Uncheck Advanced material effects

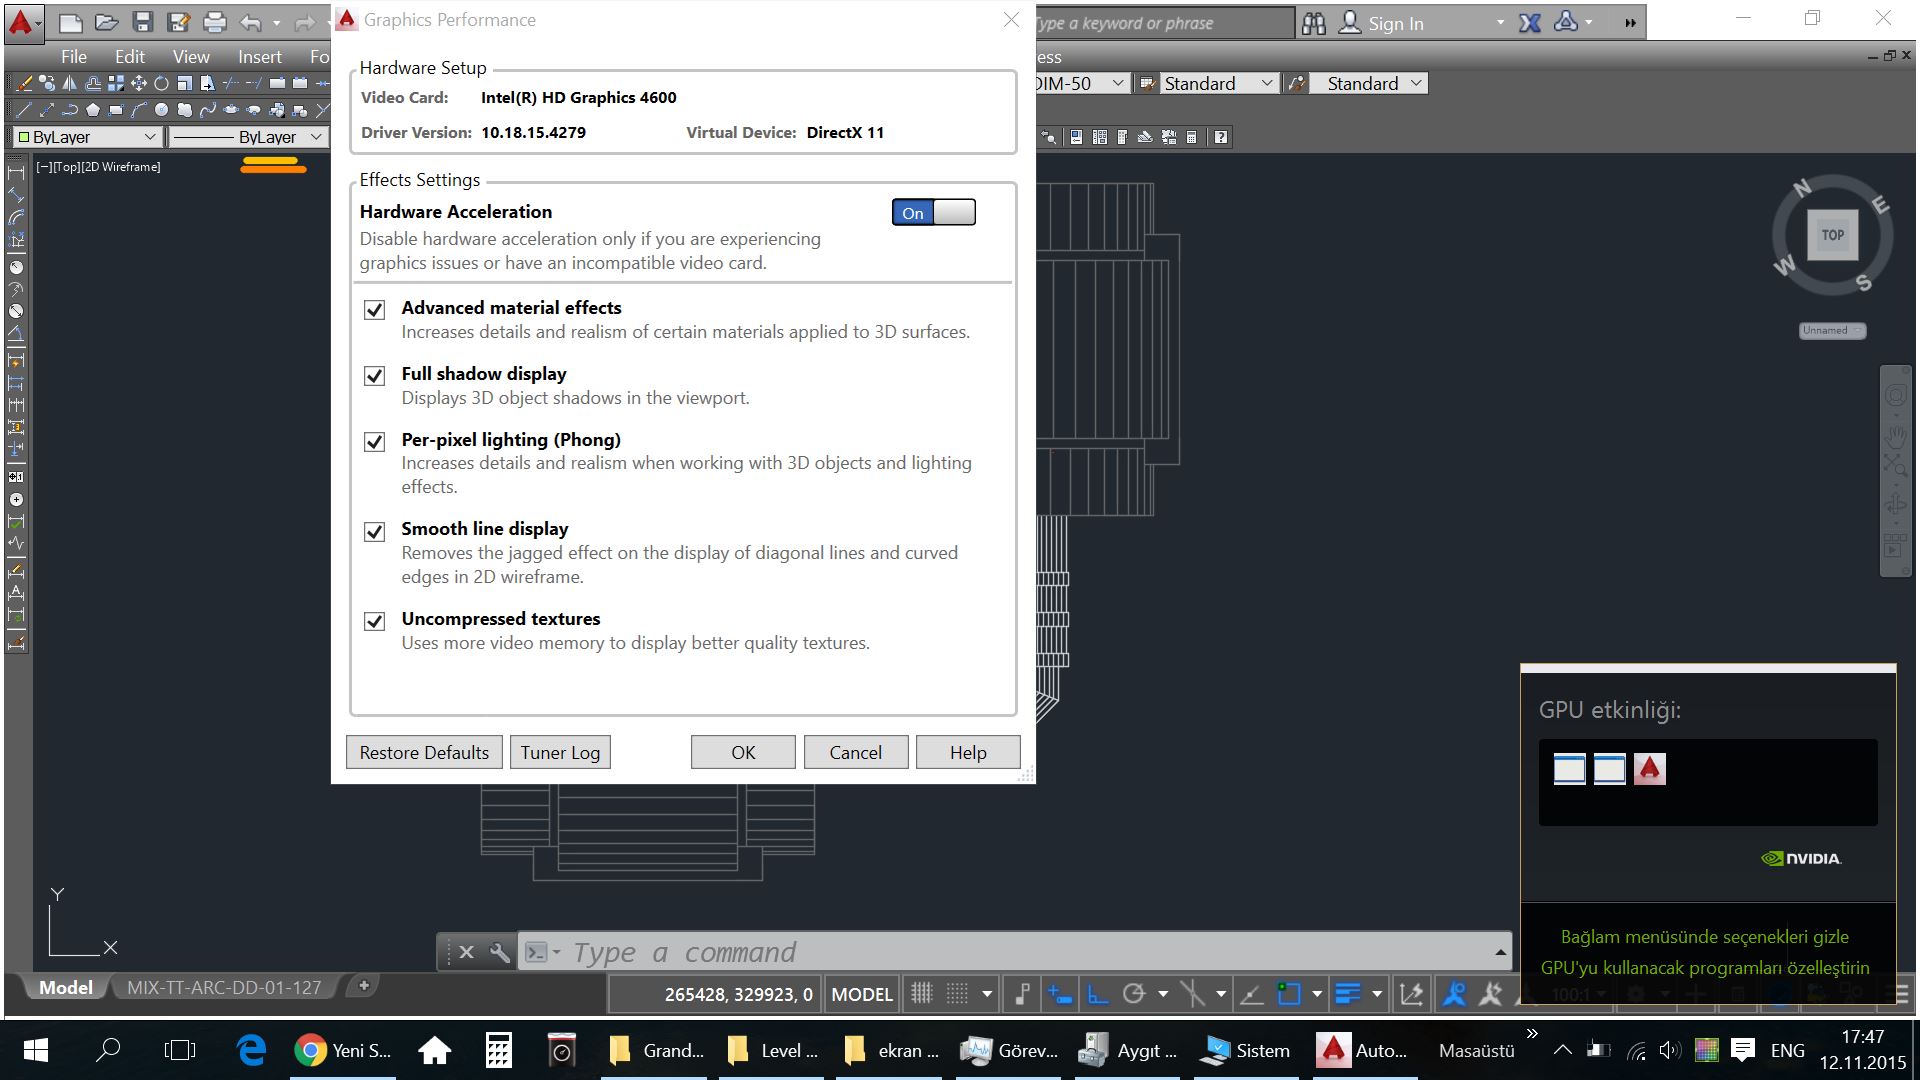pyautogui.click(x=374, y=310)
